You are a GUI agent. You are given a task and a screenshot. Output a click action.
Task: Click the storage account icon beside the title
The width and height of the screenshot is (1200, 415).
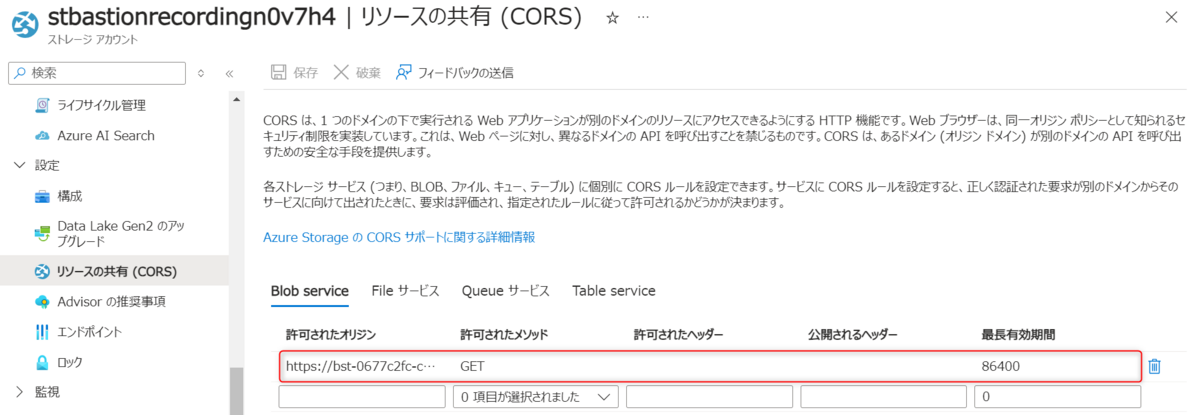point(23,25)
